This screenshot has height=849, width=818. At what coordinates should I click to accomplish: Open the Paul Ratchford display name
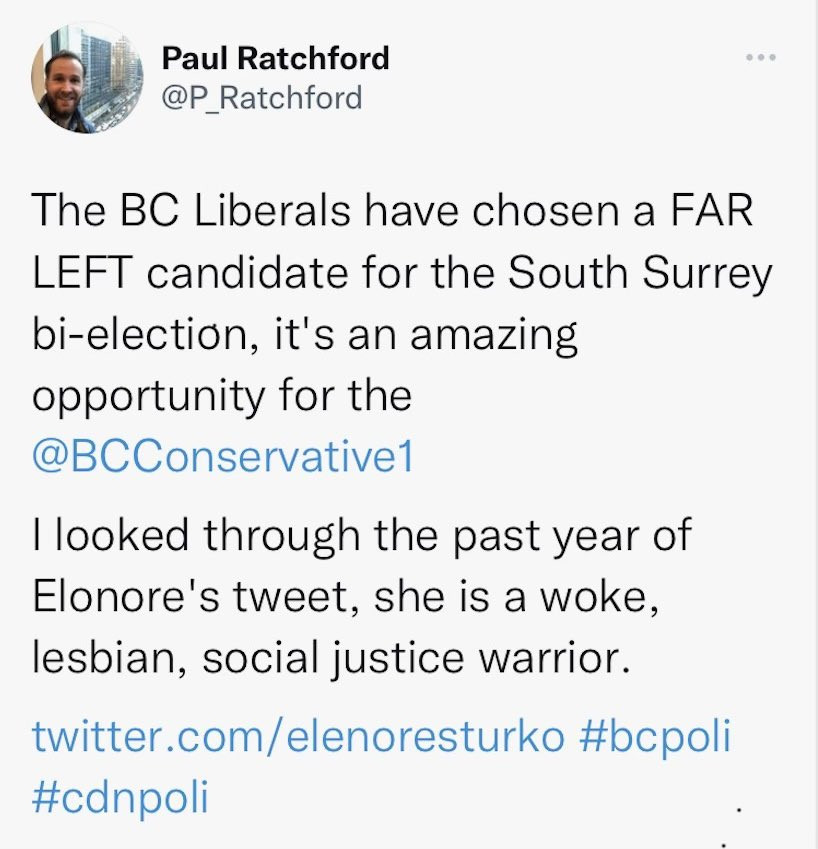[275, 58]
